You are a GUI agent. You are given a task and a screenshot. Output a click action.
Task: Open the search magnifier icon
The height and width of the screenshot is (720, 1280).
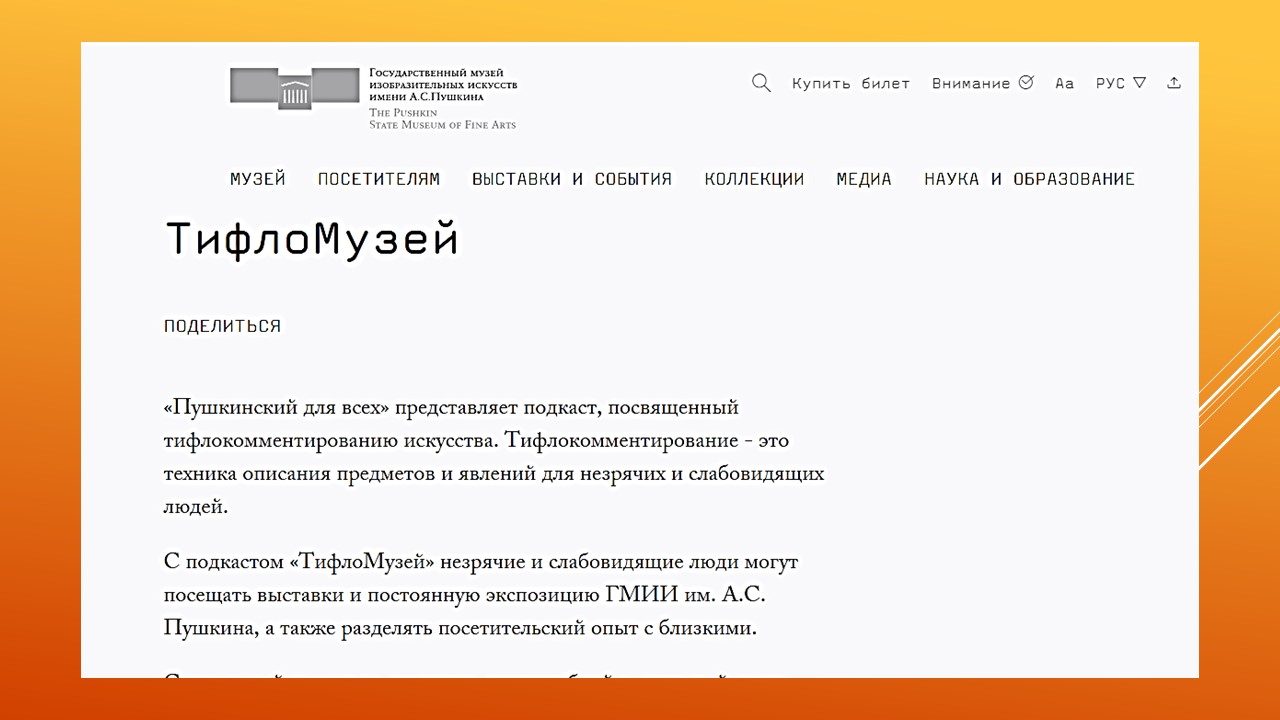click(761, 83)
